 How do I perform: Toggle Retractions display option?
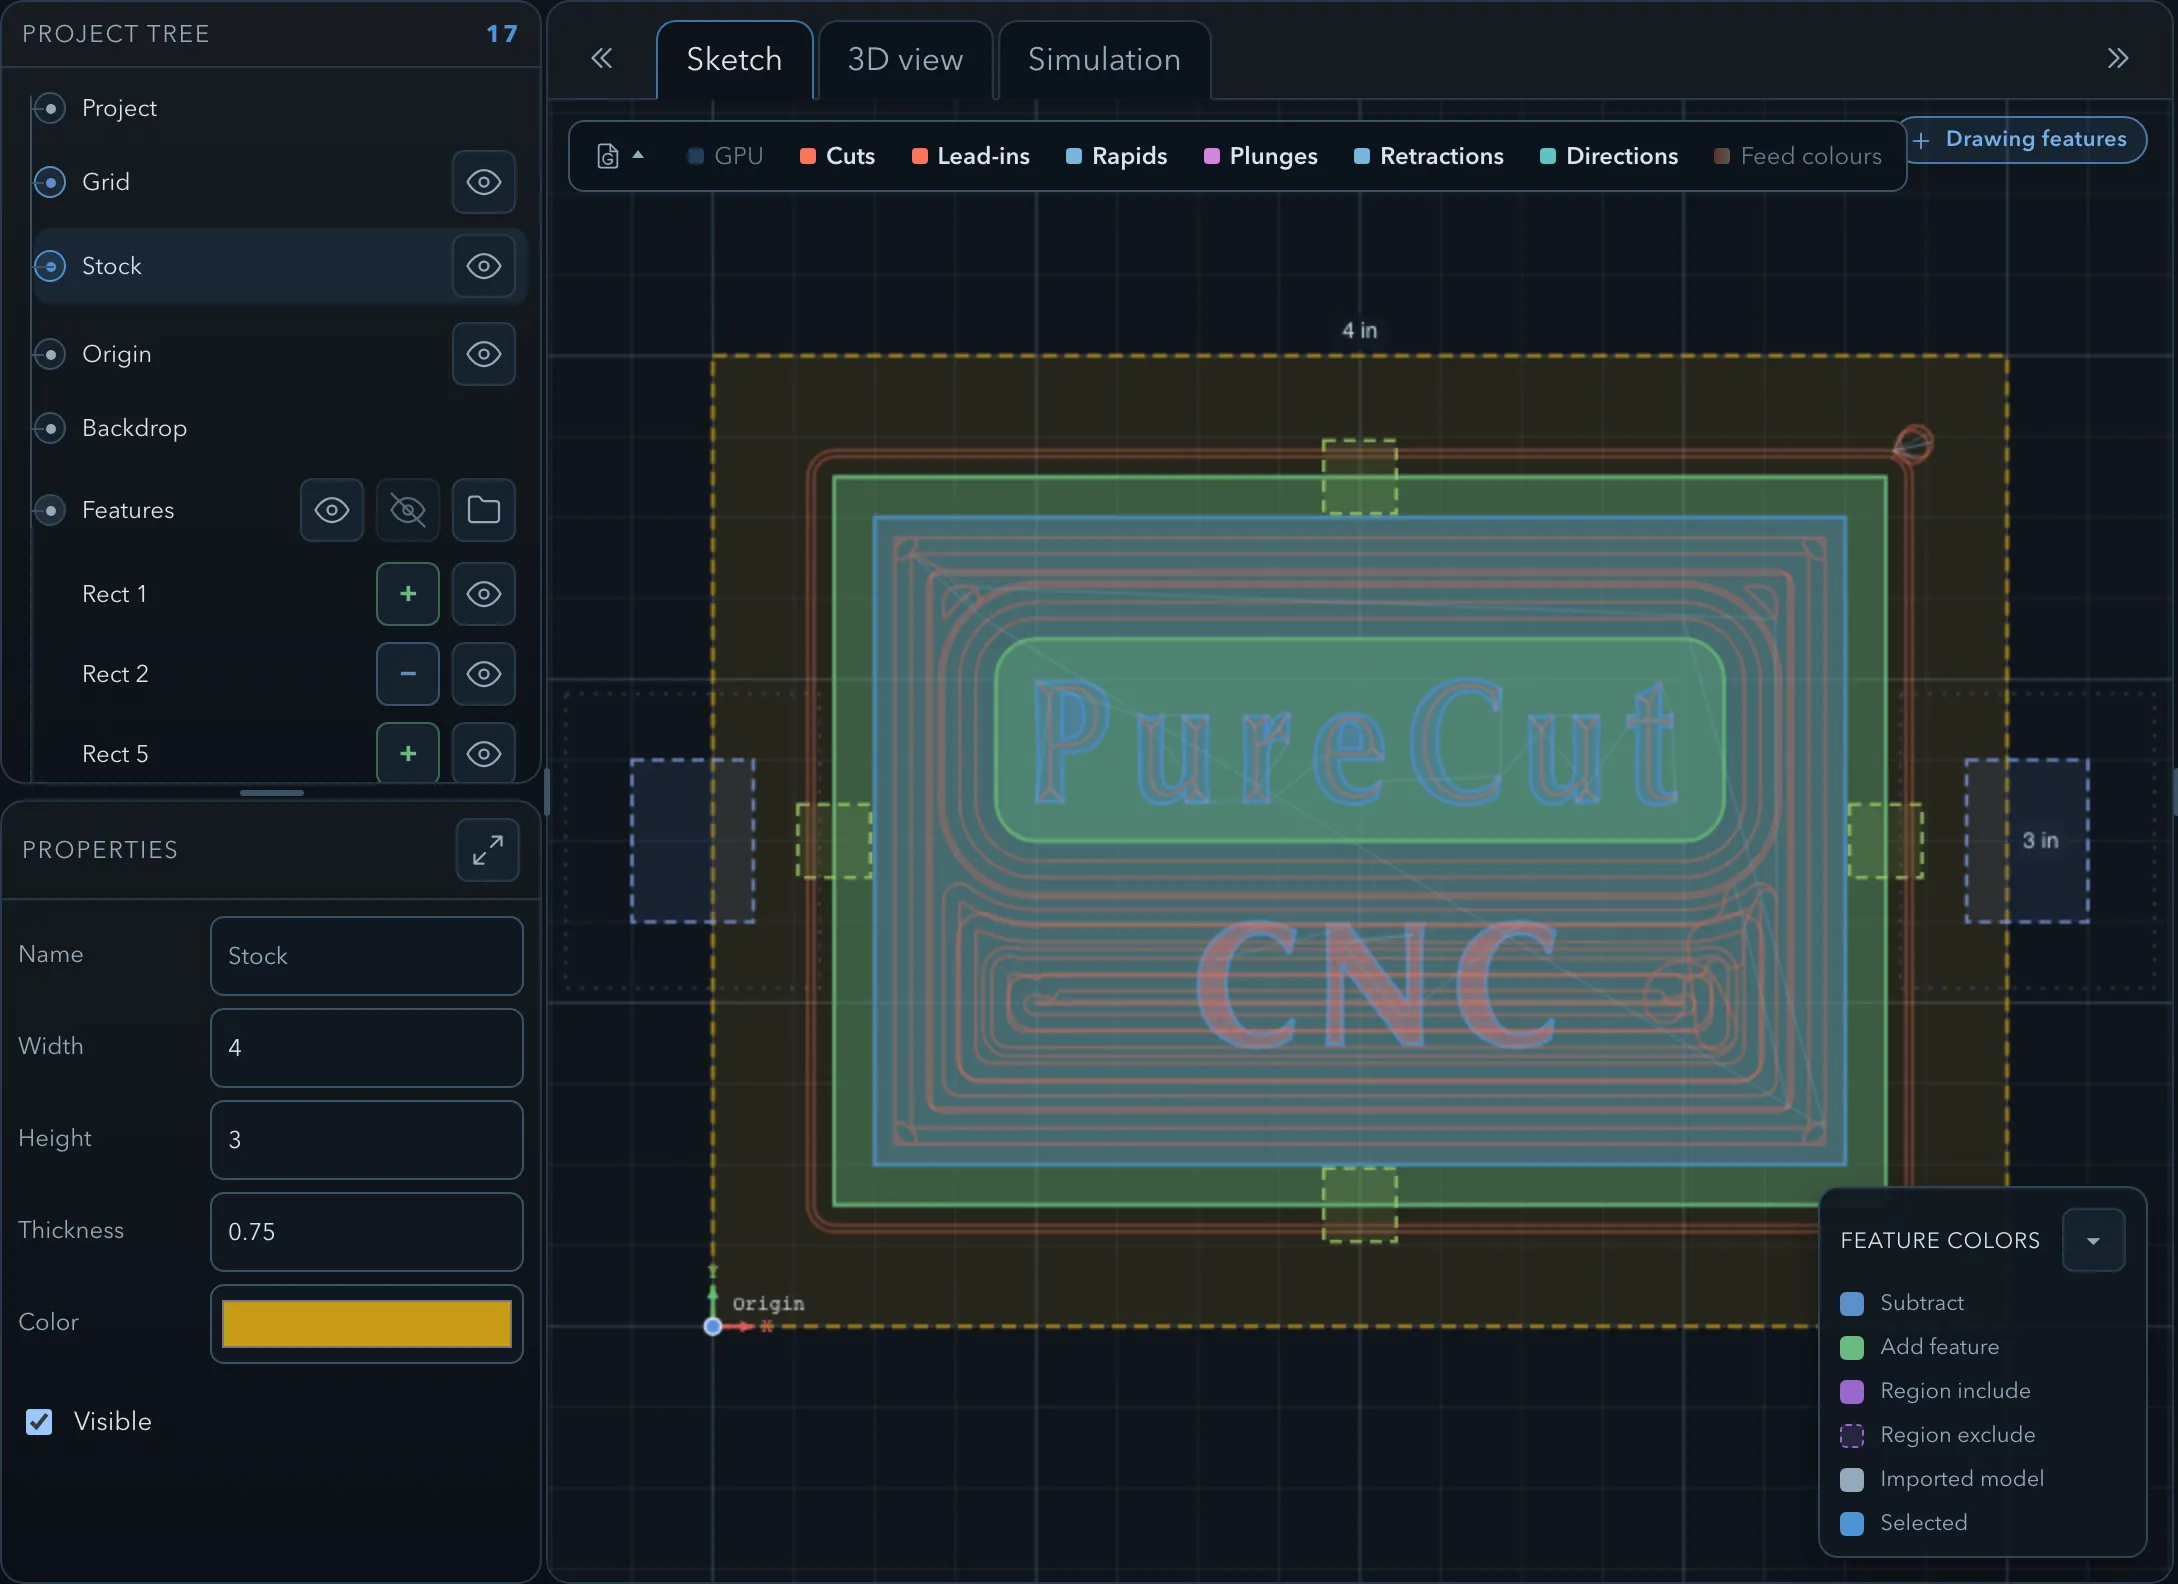[x=1428, y=156]
